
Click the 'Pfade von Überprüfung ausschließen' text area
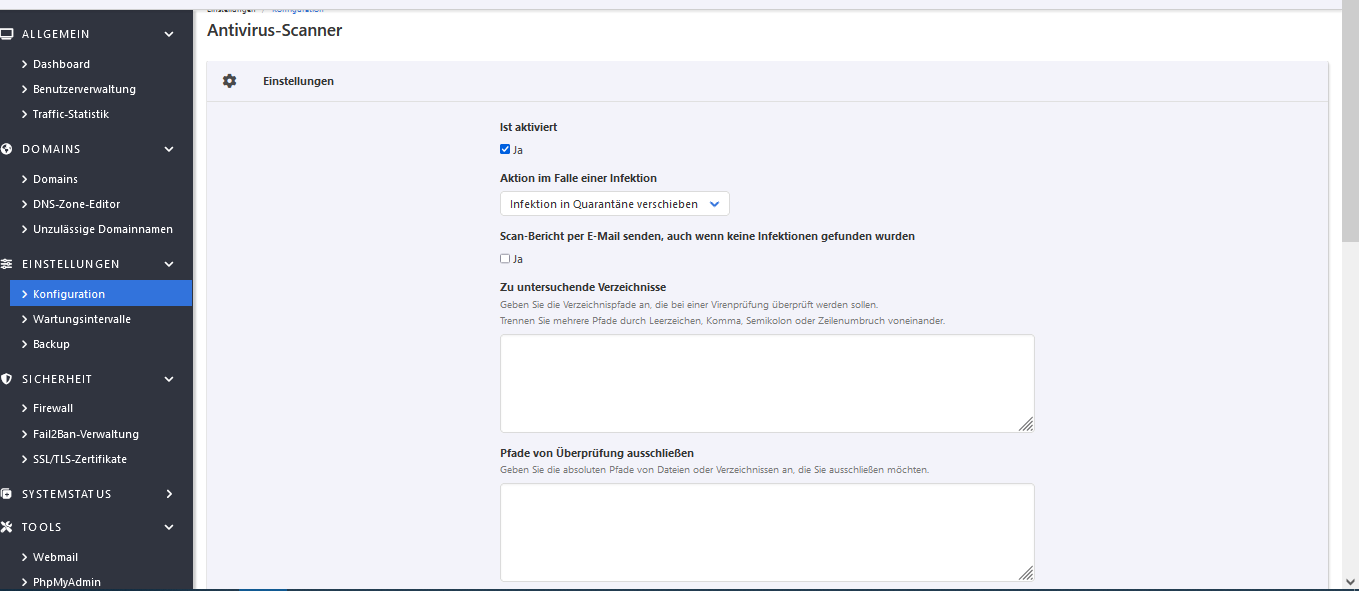pyautogui.click(x=766, y=532)
